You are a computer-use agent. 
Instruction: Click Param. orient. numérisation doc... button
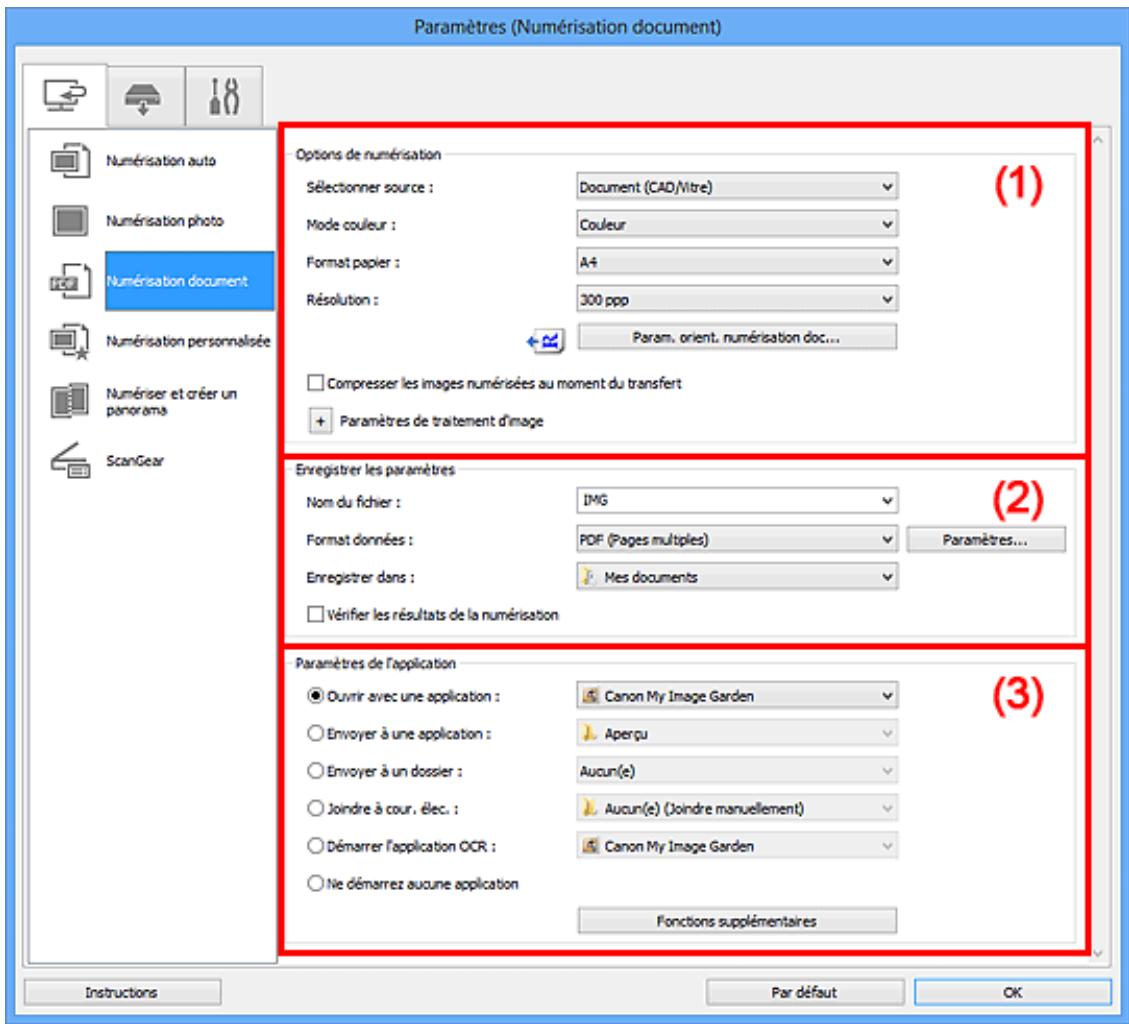pyautogui.click(x=737, y=336)
